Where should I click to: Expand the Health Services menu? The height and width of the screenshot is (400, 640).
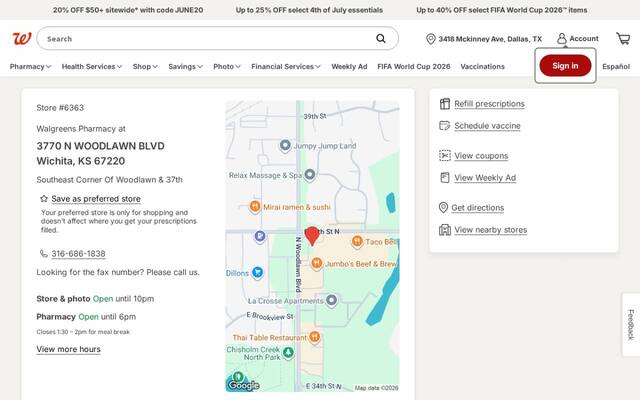(x=92, y=67)
